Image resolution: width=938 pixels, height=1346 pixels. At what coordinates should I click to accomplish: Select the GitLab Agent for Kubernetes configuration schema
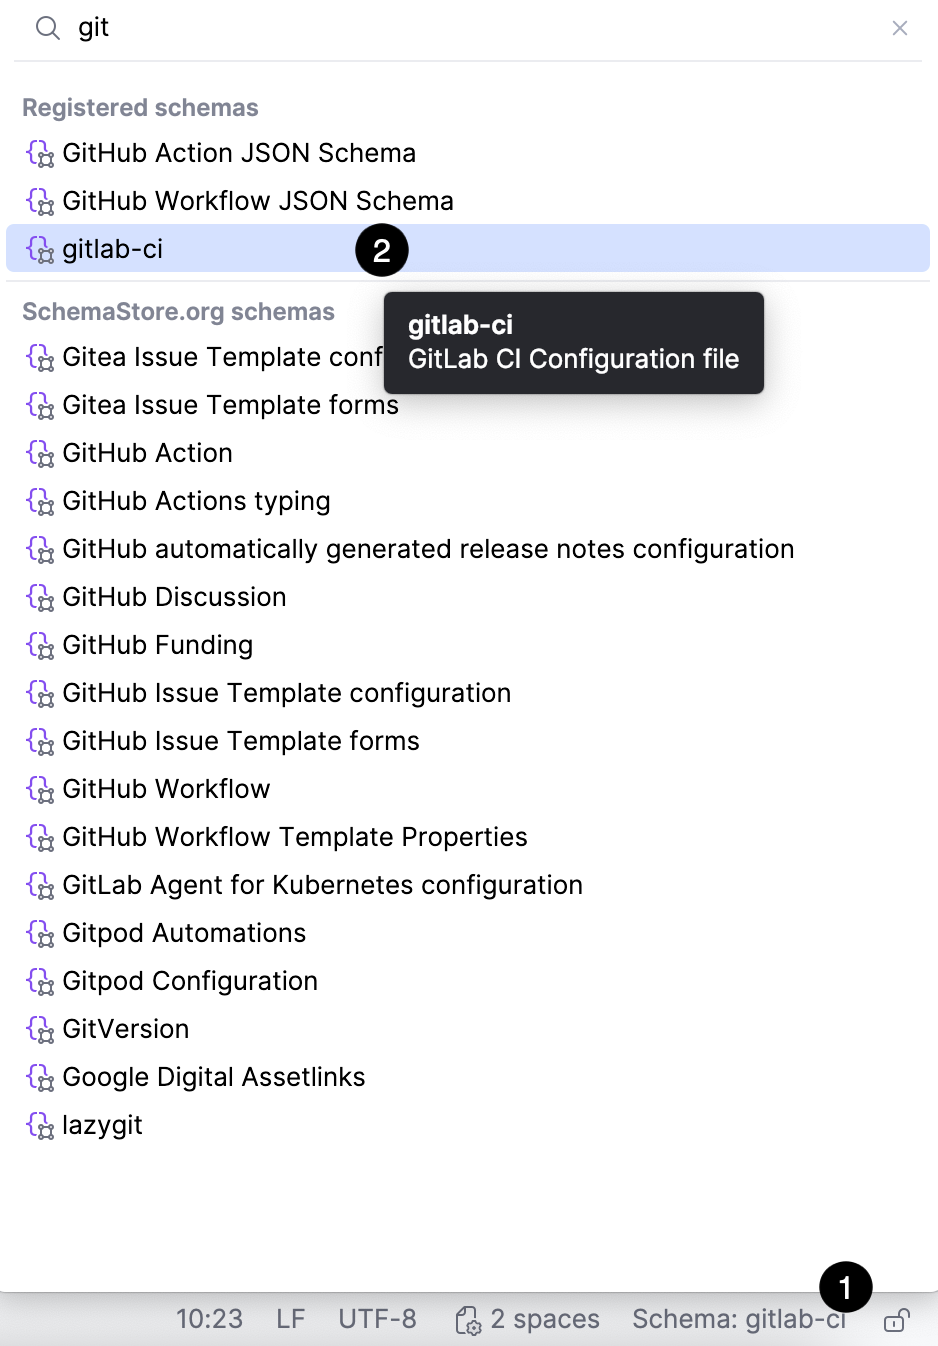click(322, 885)
